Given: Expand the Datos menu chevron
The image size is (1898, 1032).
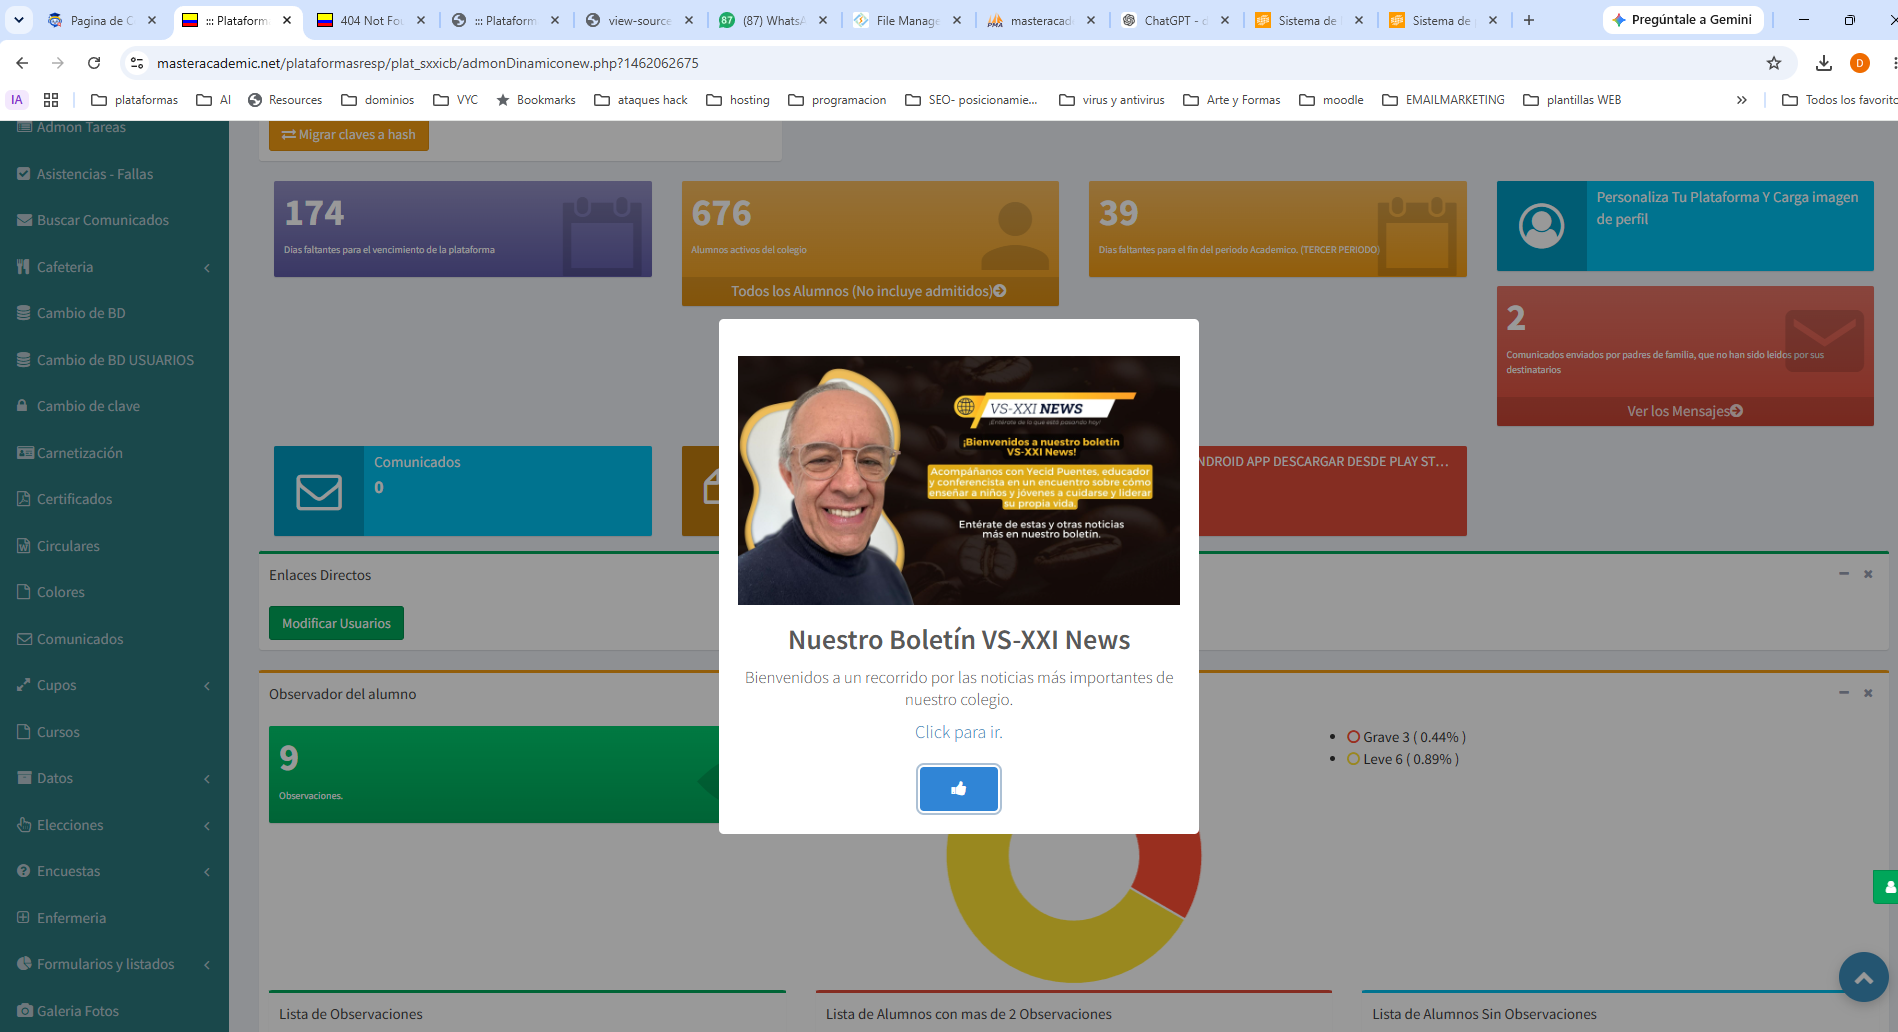Looking at the screenshot, I should [207, 778].
